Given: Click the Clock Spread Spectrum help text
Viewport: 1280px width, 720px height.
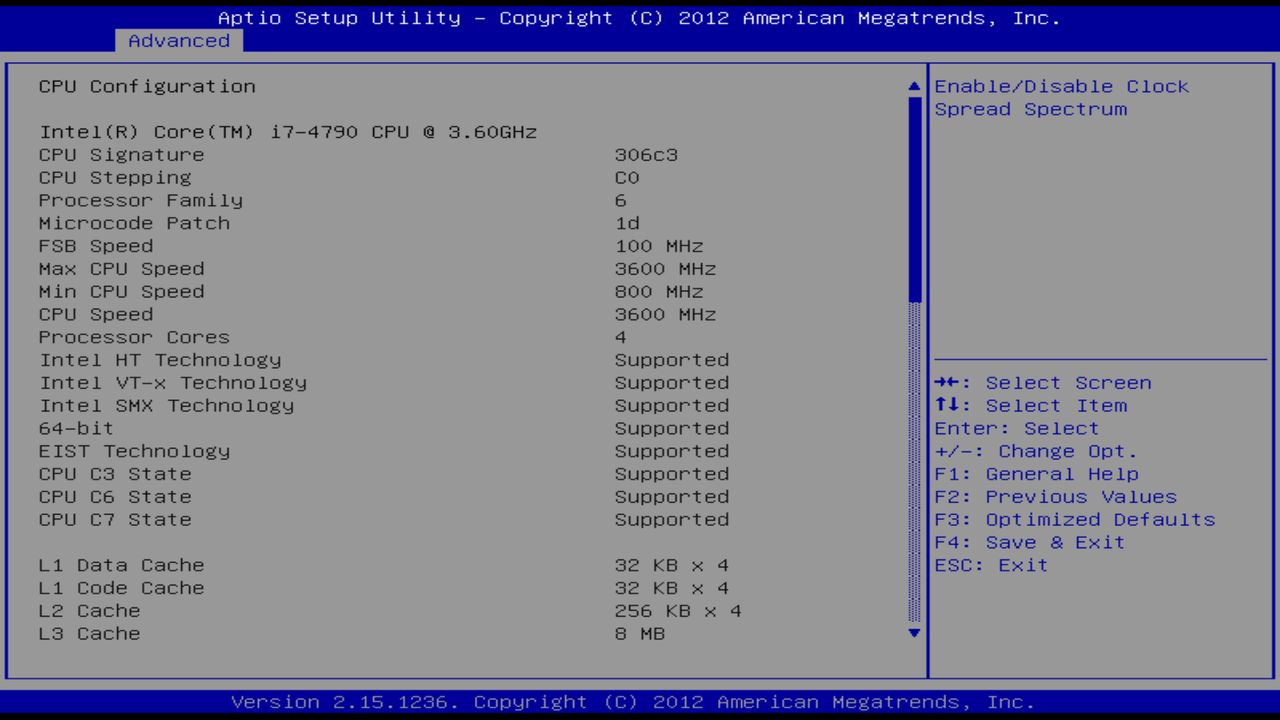Looking at the screenshot, I should 1060,97.
